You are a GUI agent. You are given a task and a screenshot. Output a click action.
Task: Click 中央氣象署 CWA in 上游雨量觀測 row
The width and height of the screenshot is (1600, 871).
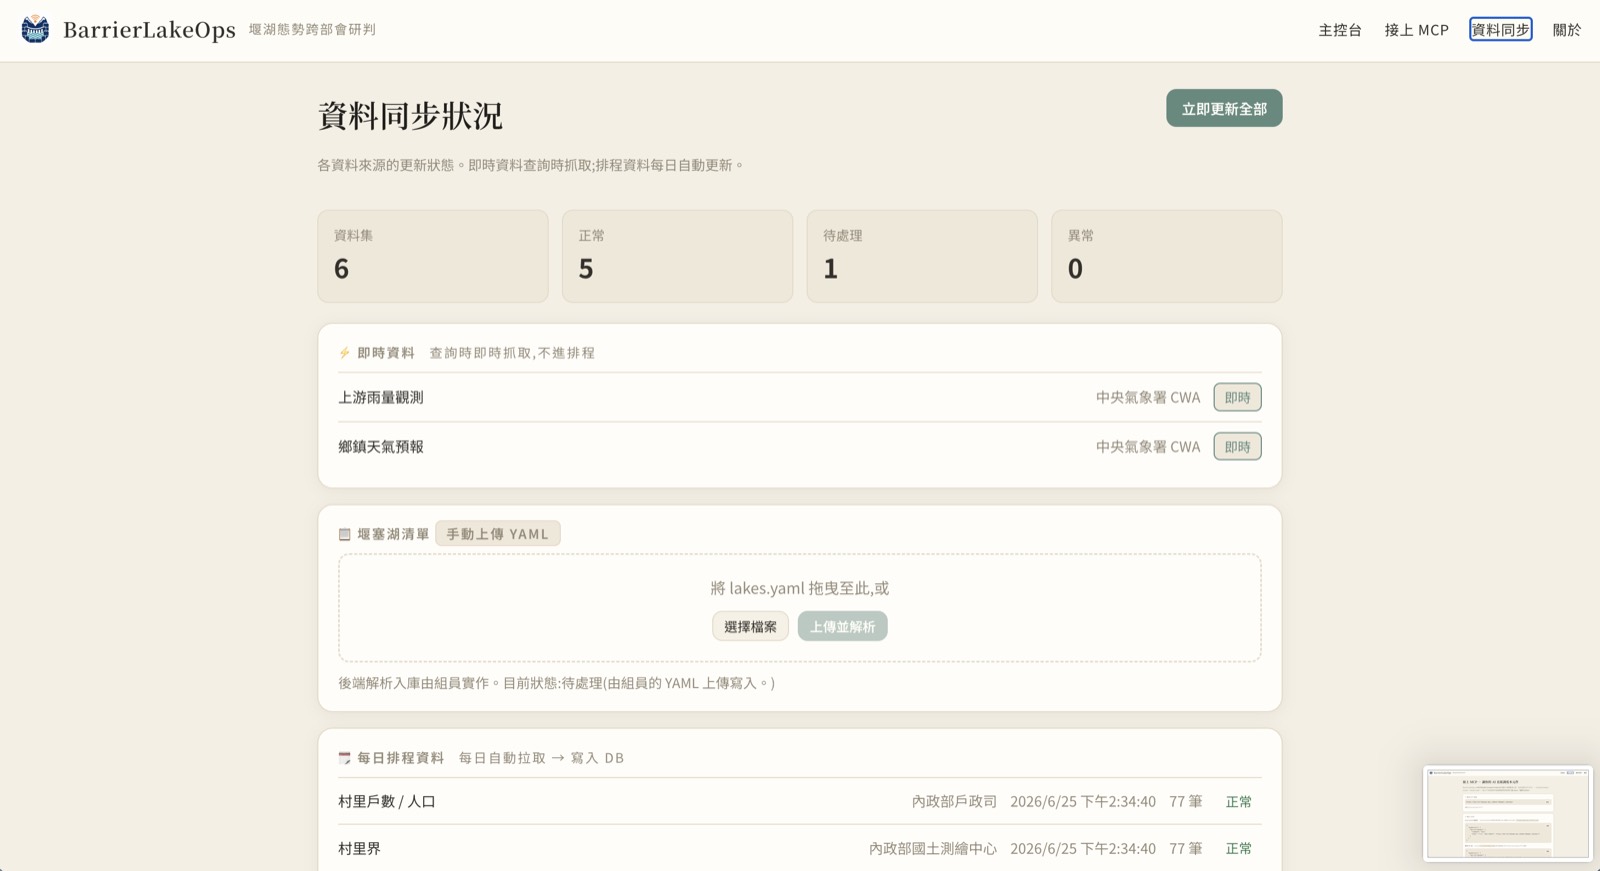tap(1148, 397)
